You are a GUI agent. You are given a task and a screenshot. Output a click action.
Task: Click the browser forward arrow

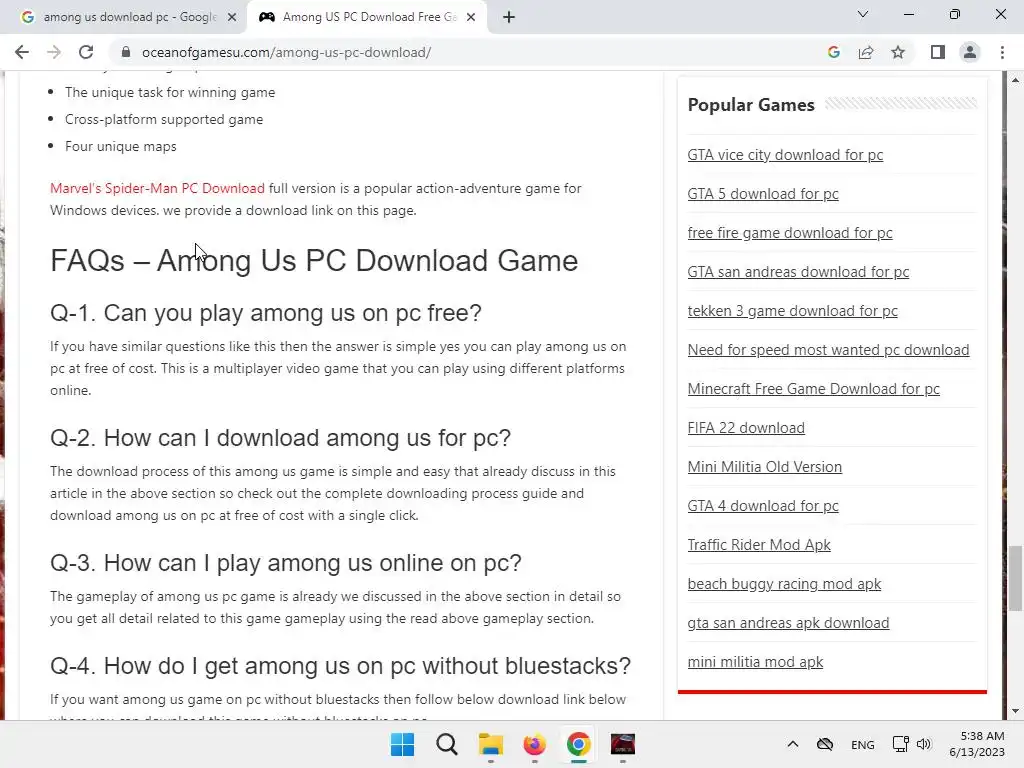coord(54,52)
